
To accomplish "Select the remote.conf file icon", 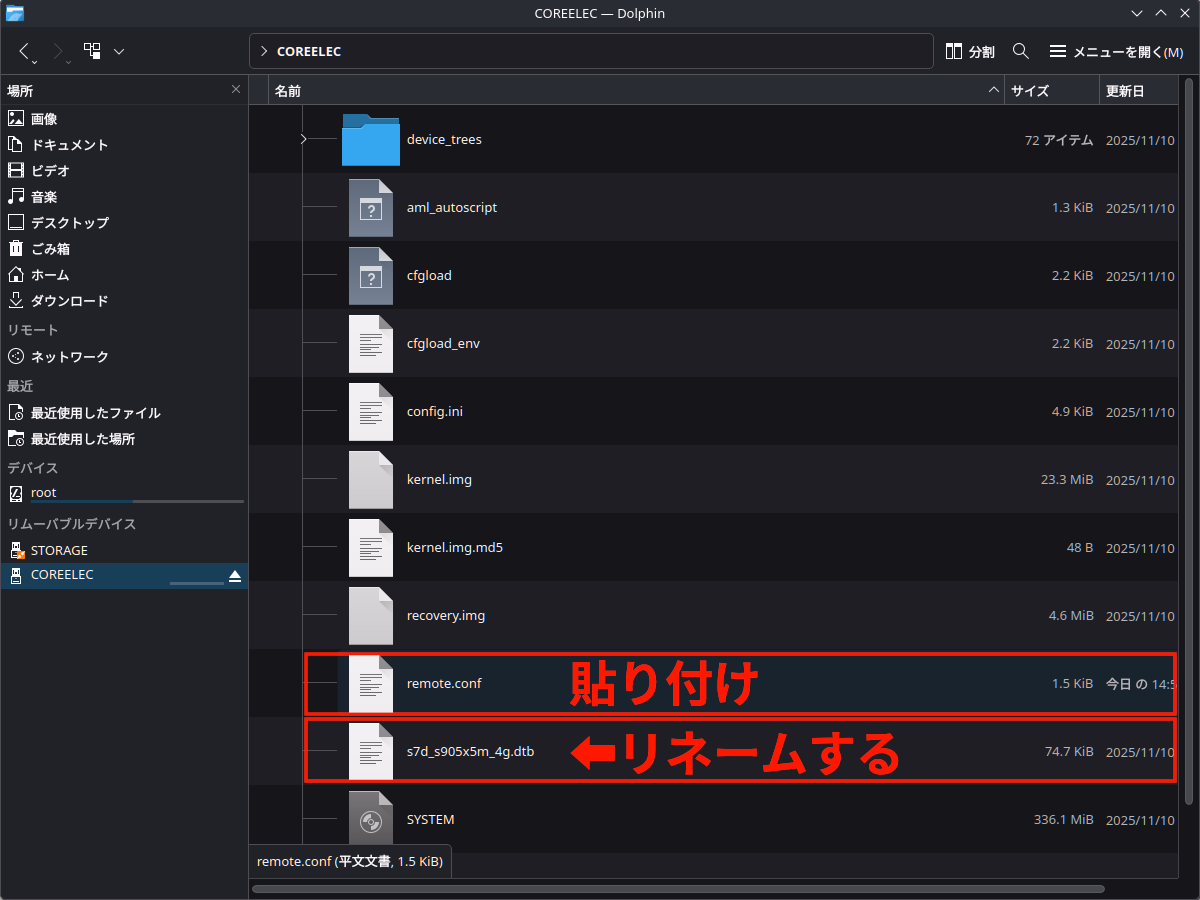I will click(x=370, y=683).
